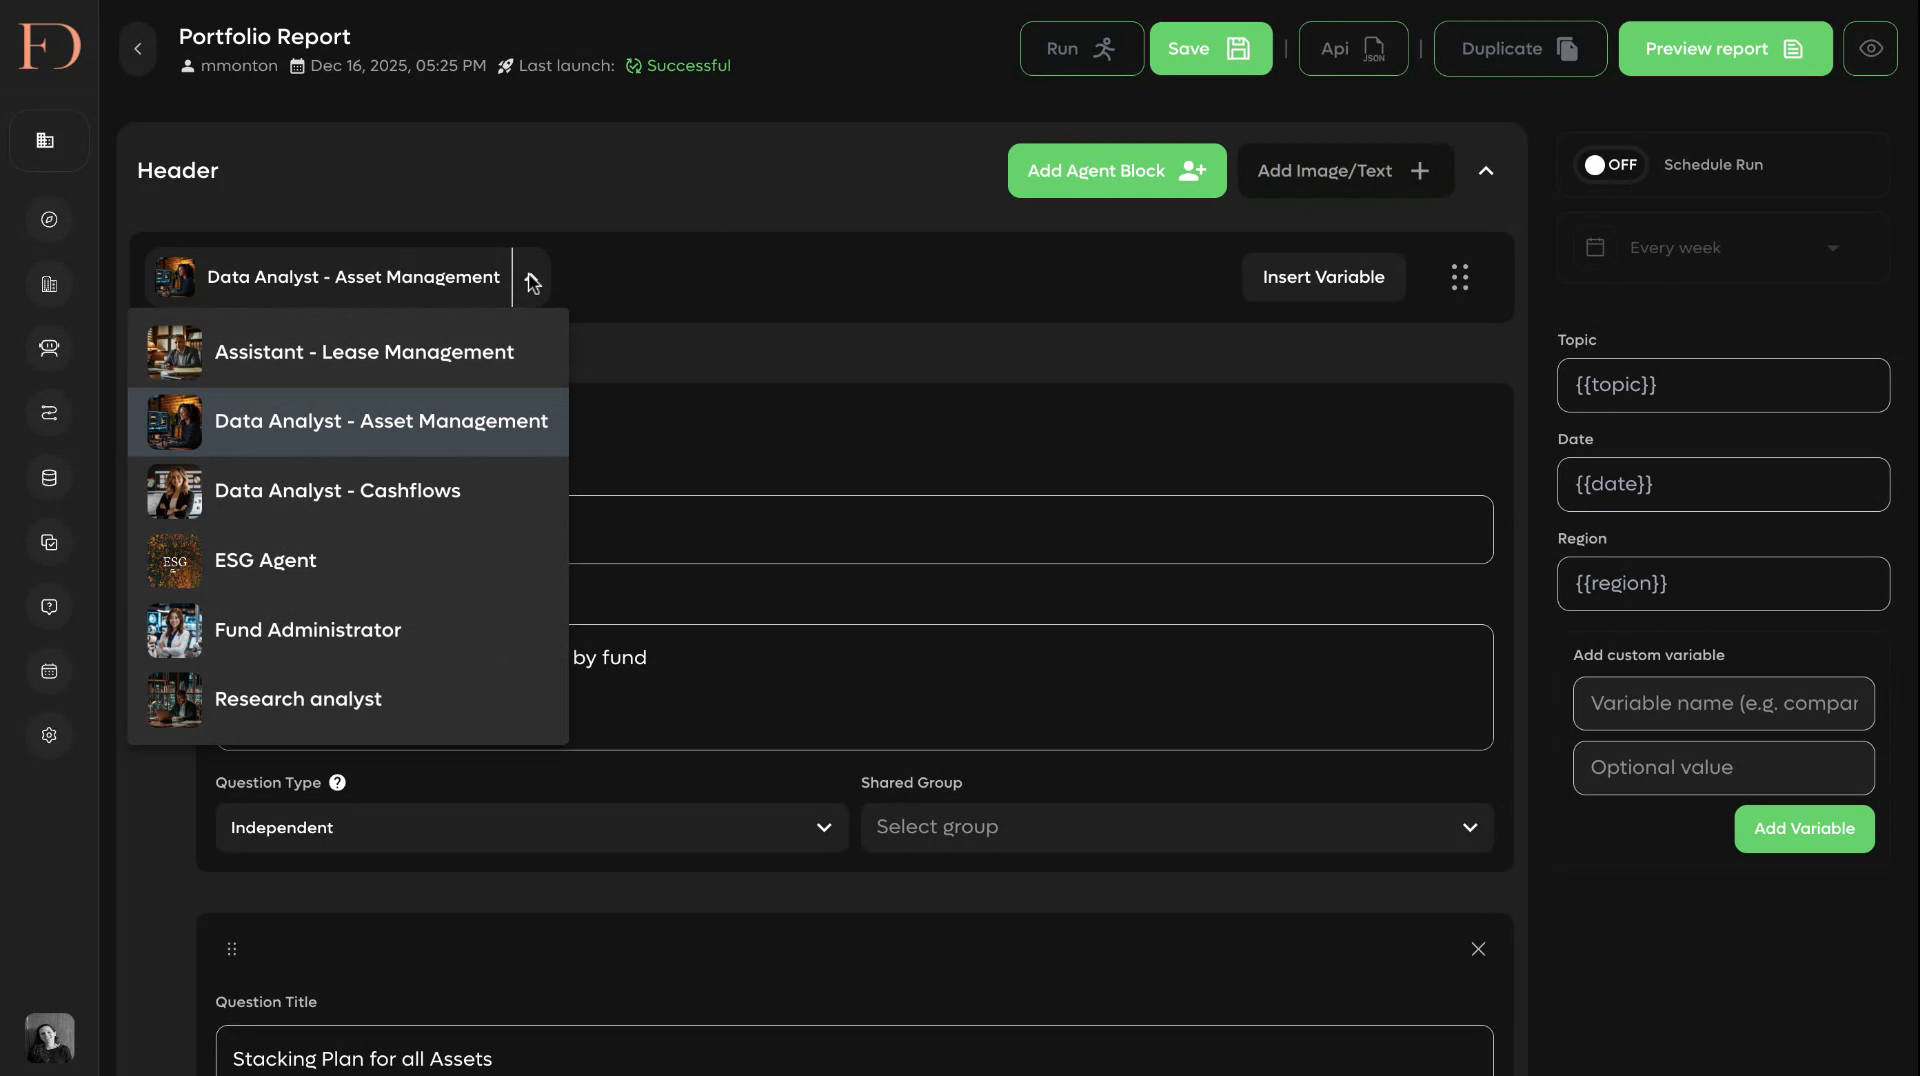Duplicate the report
The image size is (1920, 1076).
coord(1520,49)
